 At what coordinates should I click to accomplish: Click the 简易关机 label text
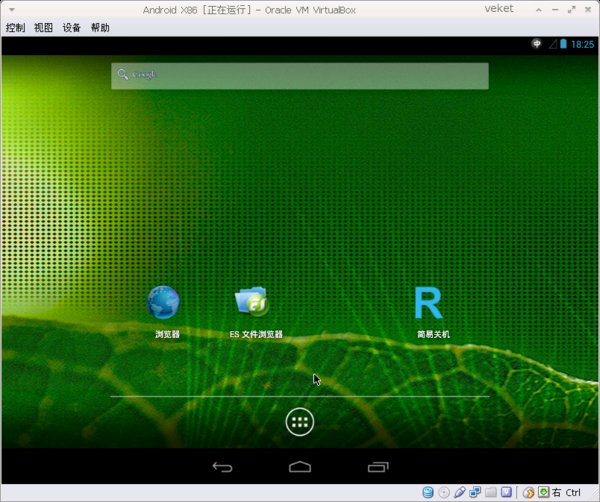(433, 334)
